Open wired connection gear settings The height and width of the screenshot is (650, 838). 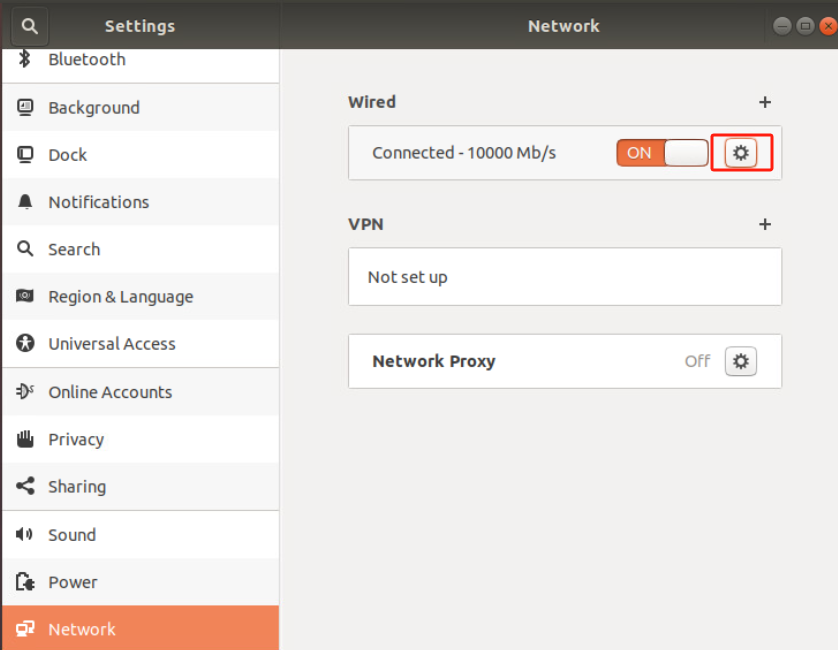pyautogui.click(x=741, y=153)
